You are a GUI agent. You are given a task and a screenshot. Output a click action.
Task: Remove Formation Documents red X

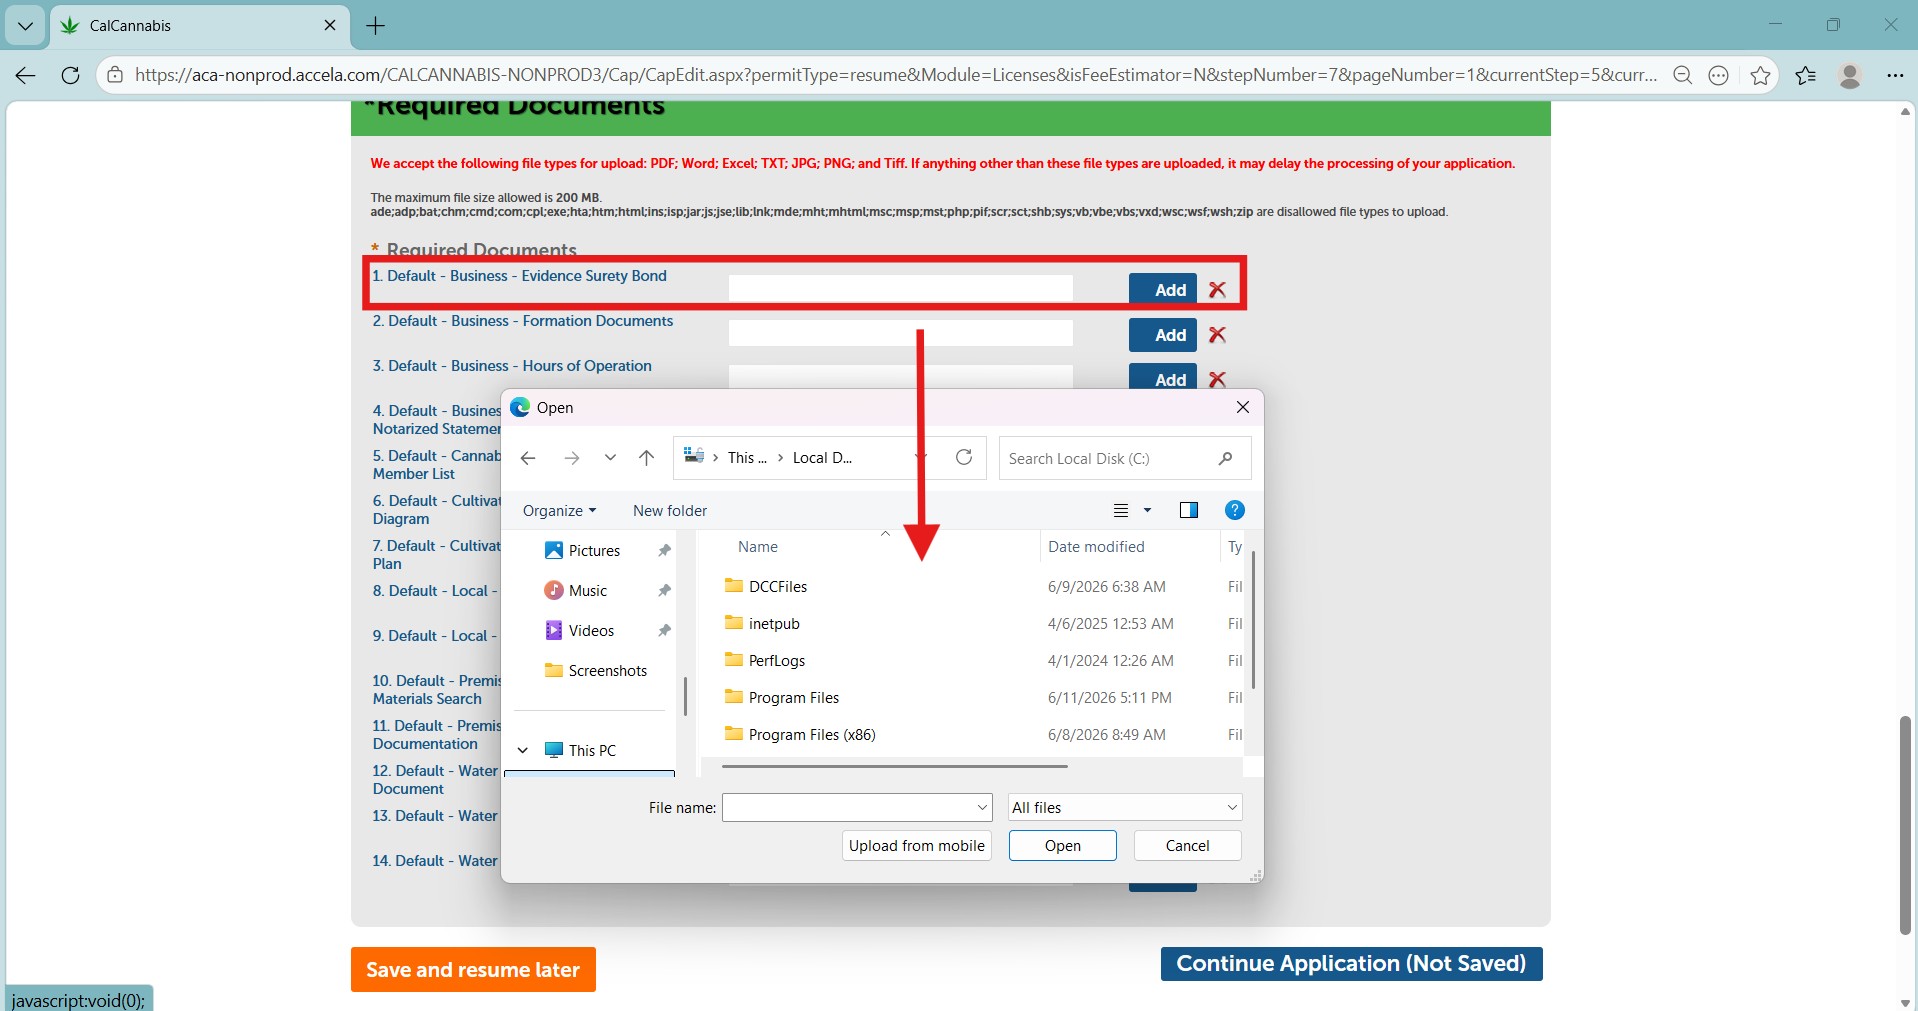(x=1217, y=335)
